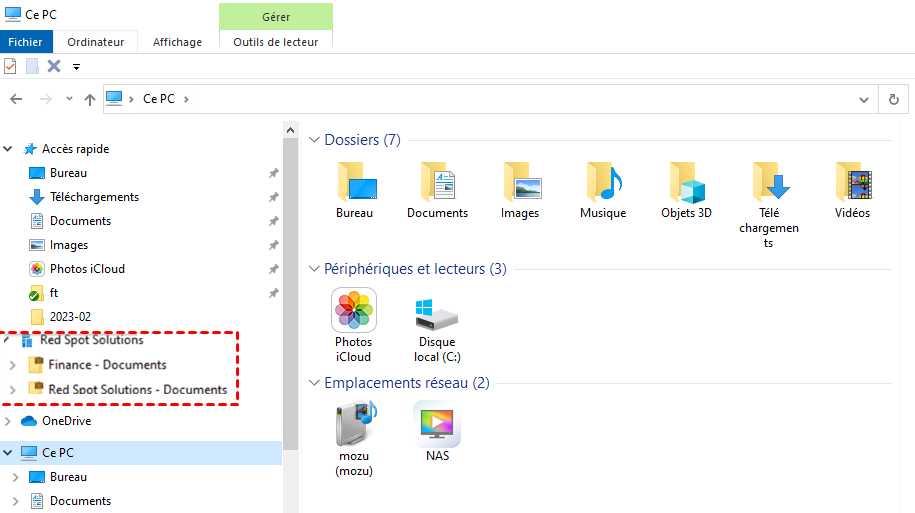Expand the OneDrive tree node
The width and height of the screenshot is (915, 513).
[8, 421]
